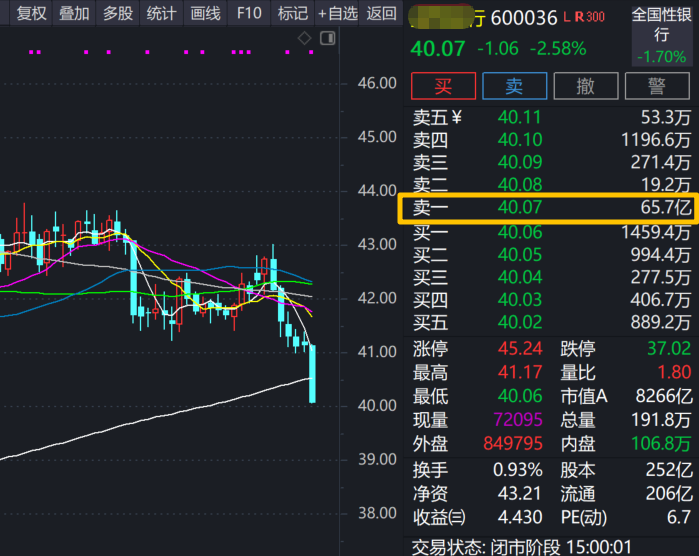
Task: Open the 复权 adjustment menu
Action: point(31,13)
